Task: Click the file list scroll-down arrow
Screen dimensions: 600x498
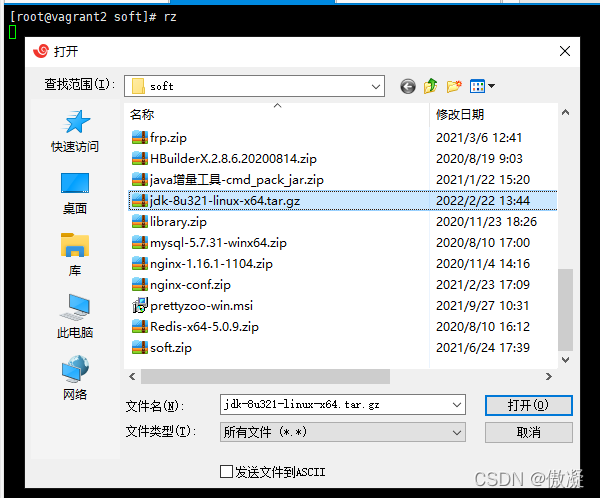Action: coord(565,360)
